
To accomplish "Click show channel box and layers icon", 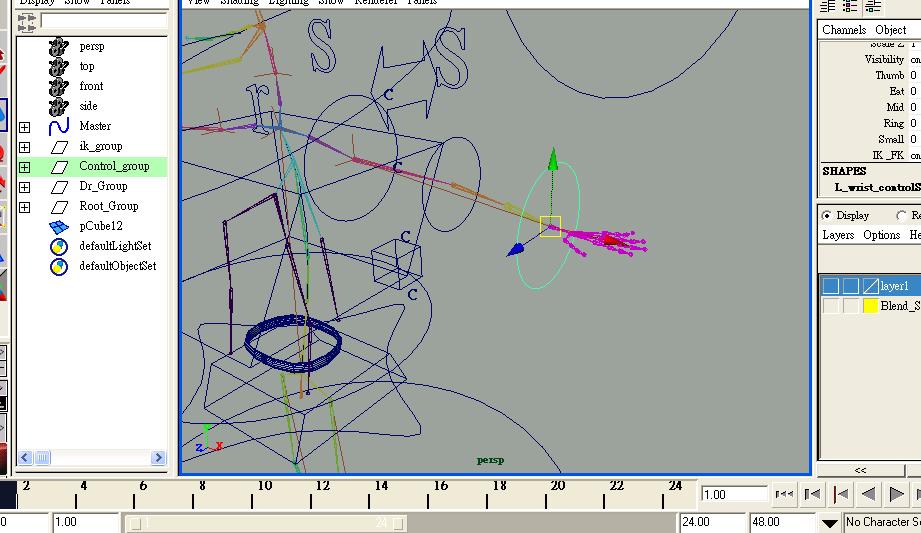I will [873, 6].
